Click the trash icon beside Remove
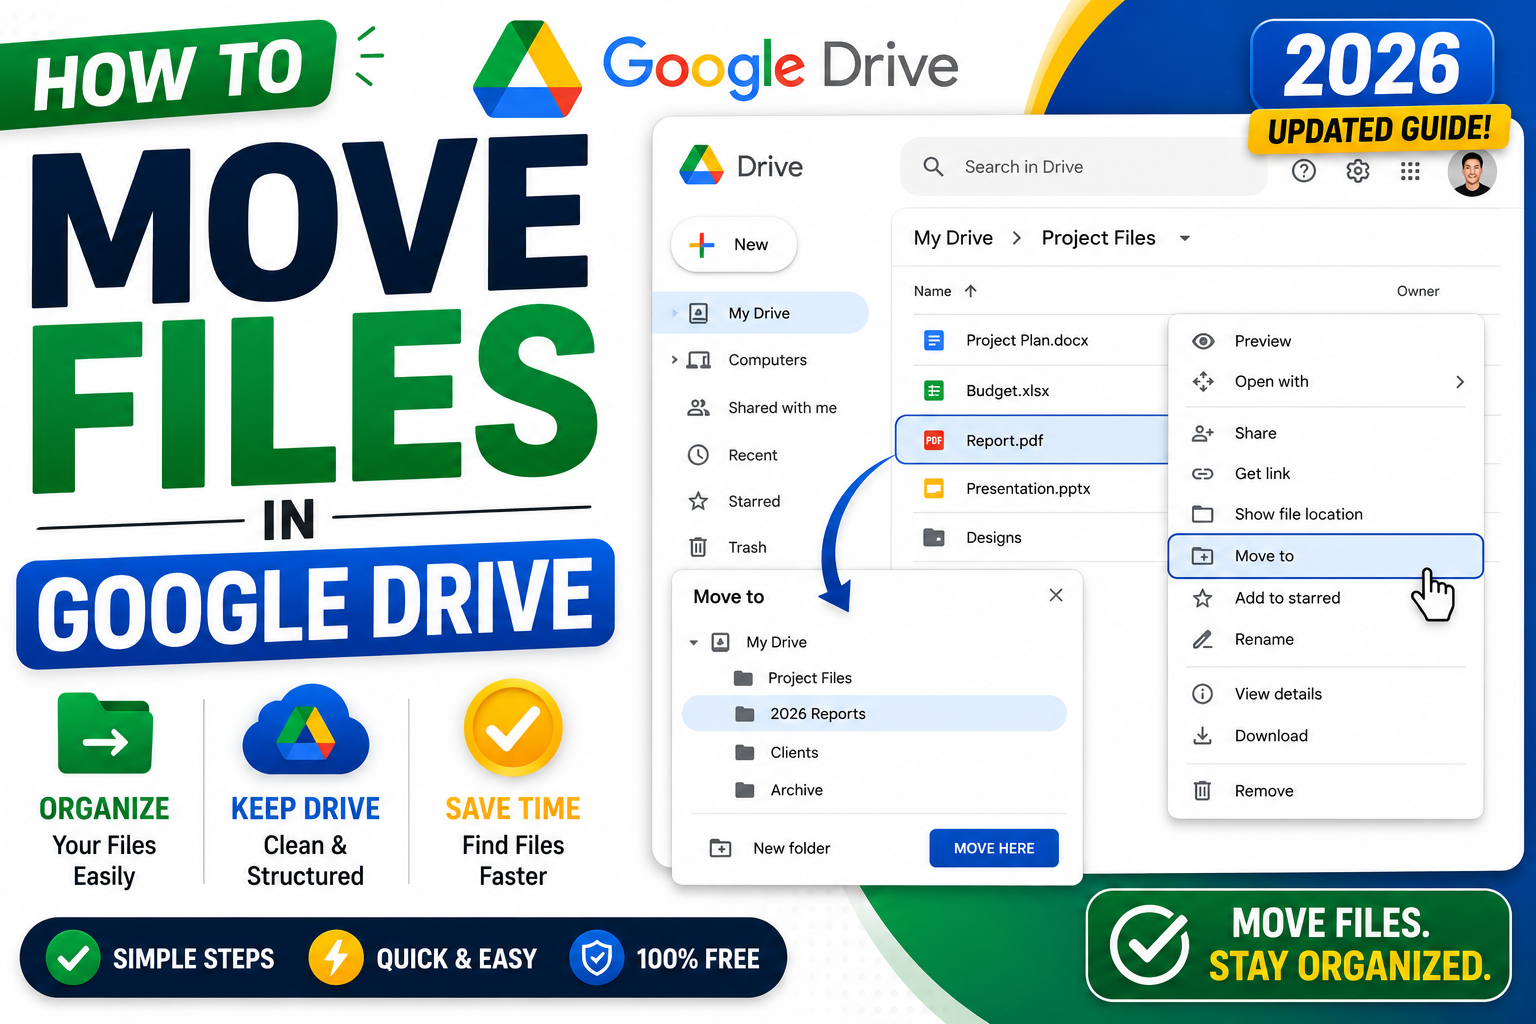This screenshot has width=1536, height=1024. tap(1203, 791)
